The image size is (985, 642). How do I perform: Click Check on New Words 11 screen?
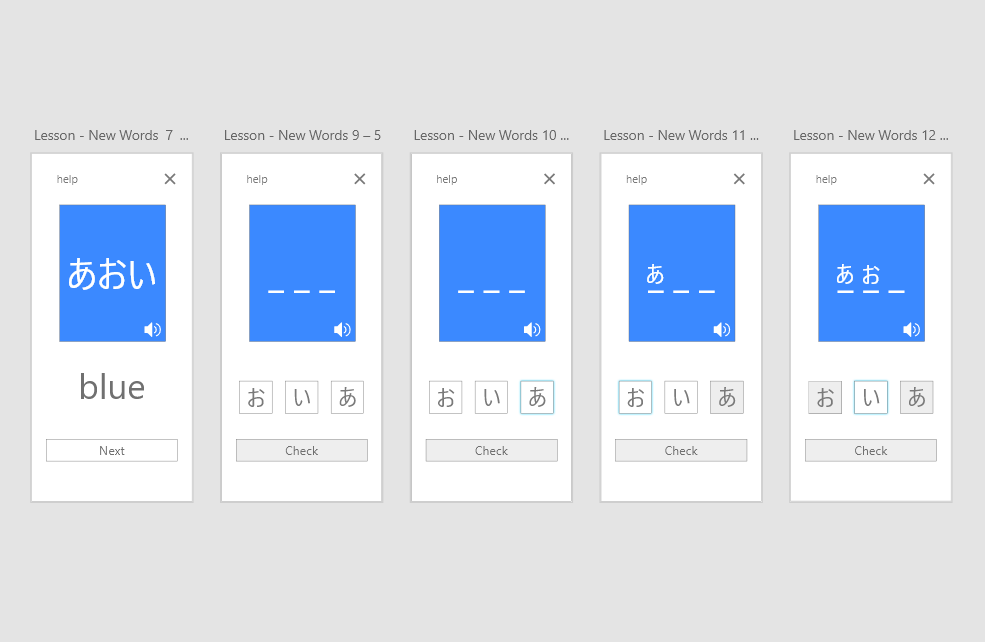tap(681, 450)
